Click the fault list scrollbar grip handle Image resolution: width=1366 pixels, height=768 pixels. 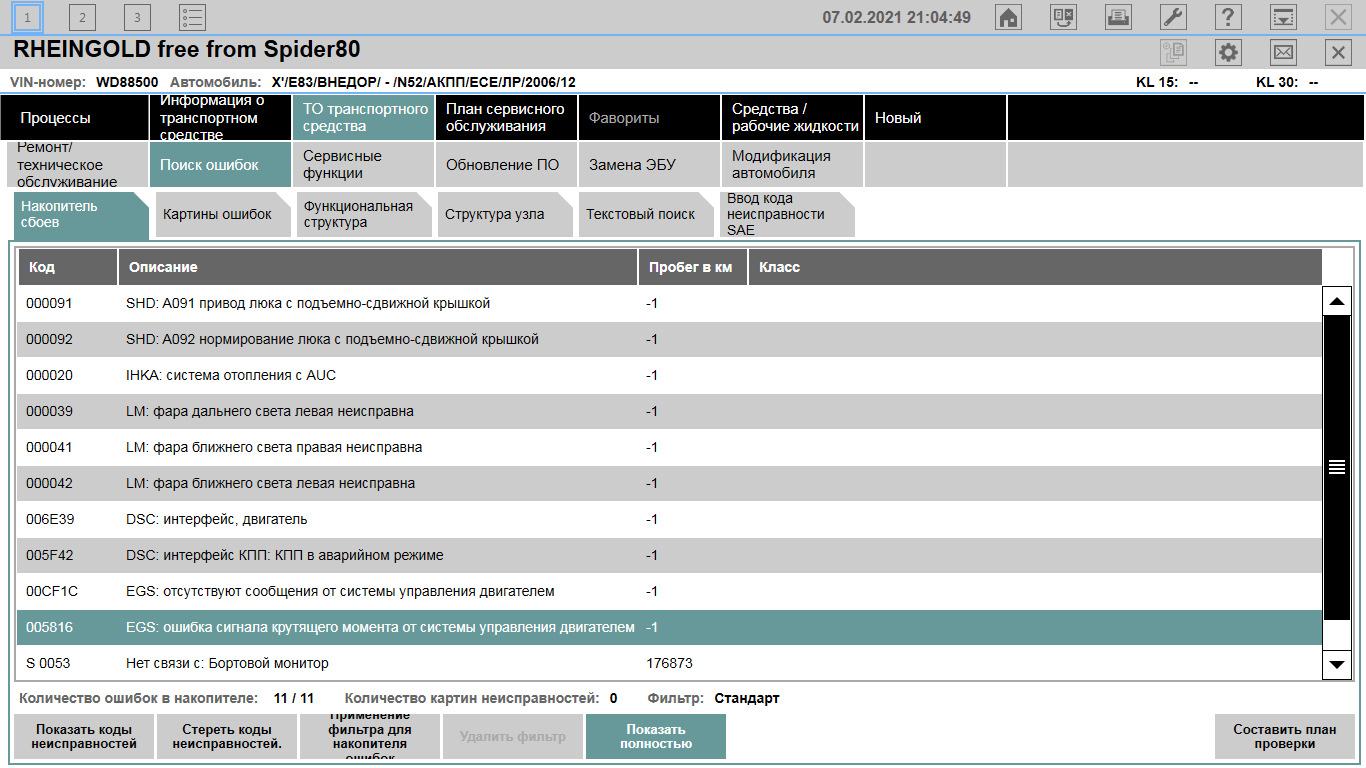(1337, 467)
